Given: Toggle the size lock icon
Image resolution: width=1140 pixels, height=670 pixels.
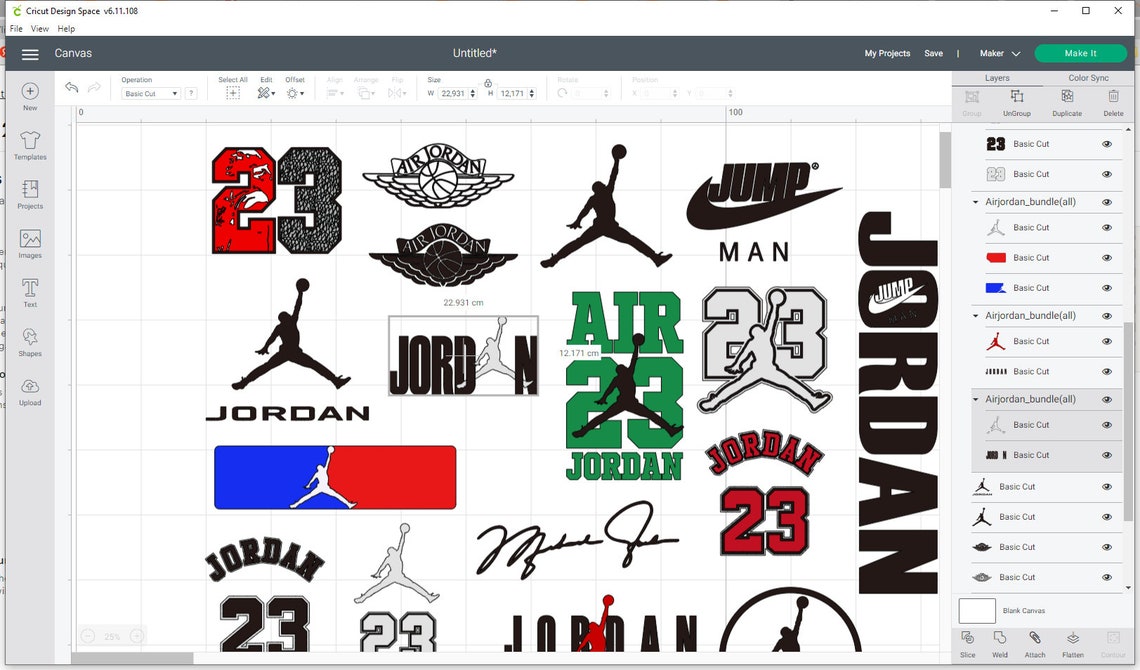Looking at the screenshot, I should point(488,83).
